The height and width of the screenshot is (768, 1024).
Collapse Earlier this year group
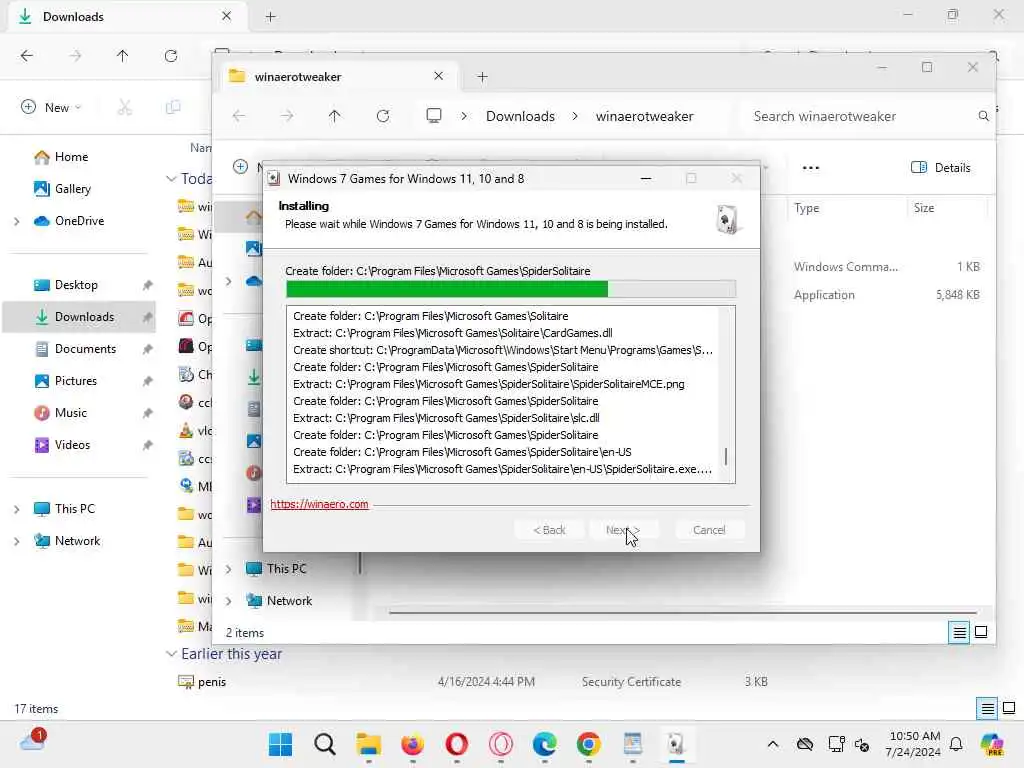coord(171,654)
